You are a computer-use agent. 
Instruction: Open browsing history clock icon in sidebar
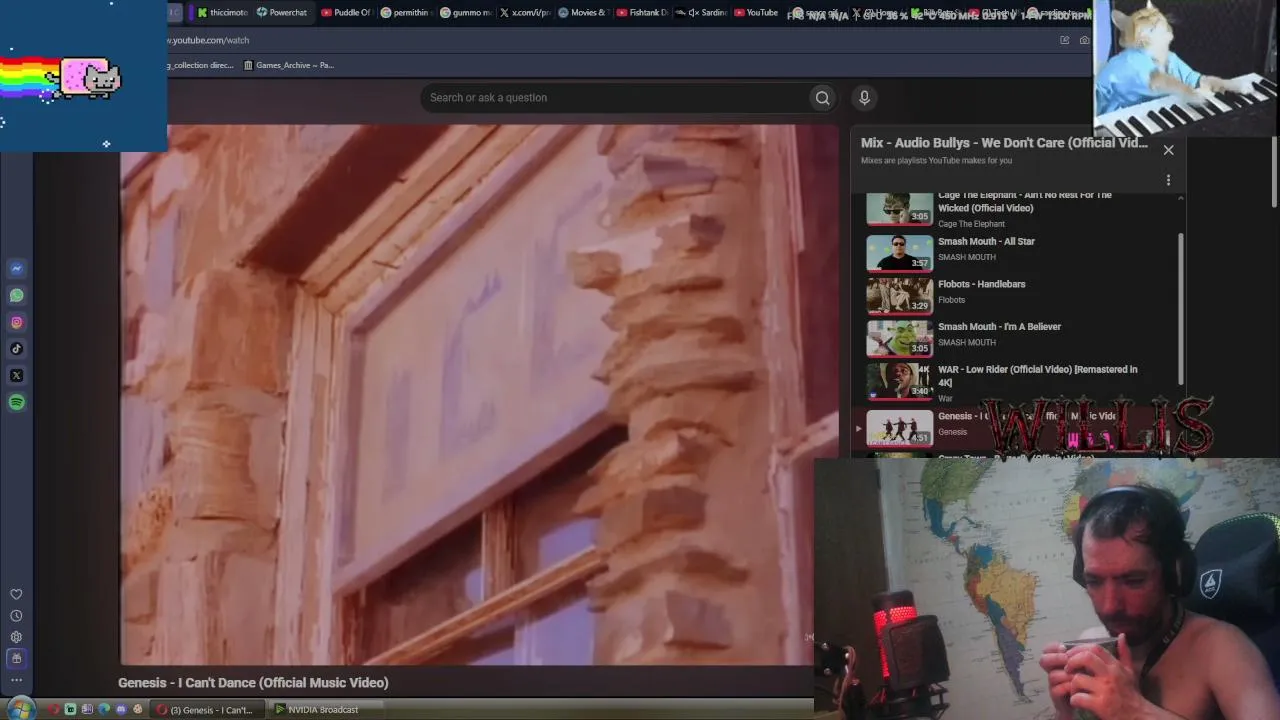tap(16, 616)
